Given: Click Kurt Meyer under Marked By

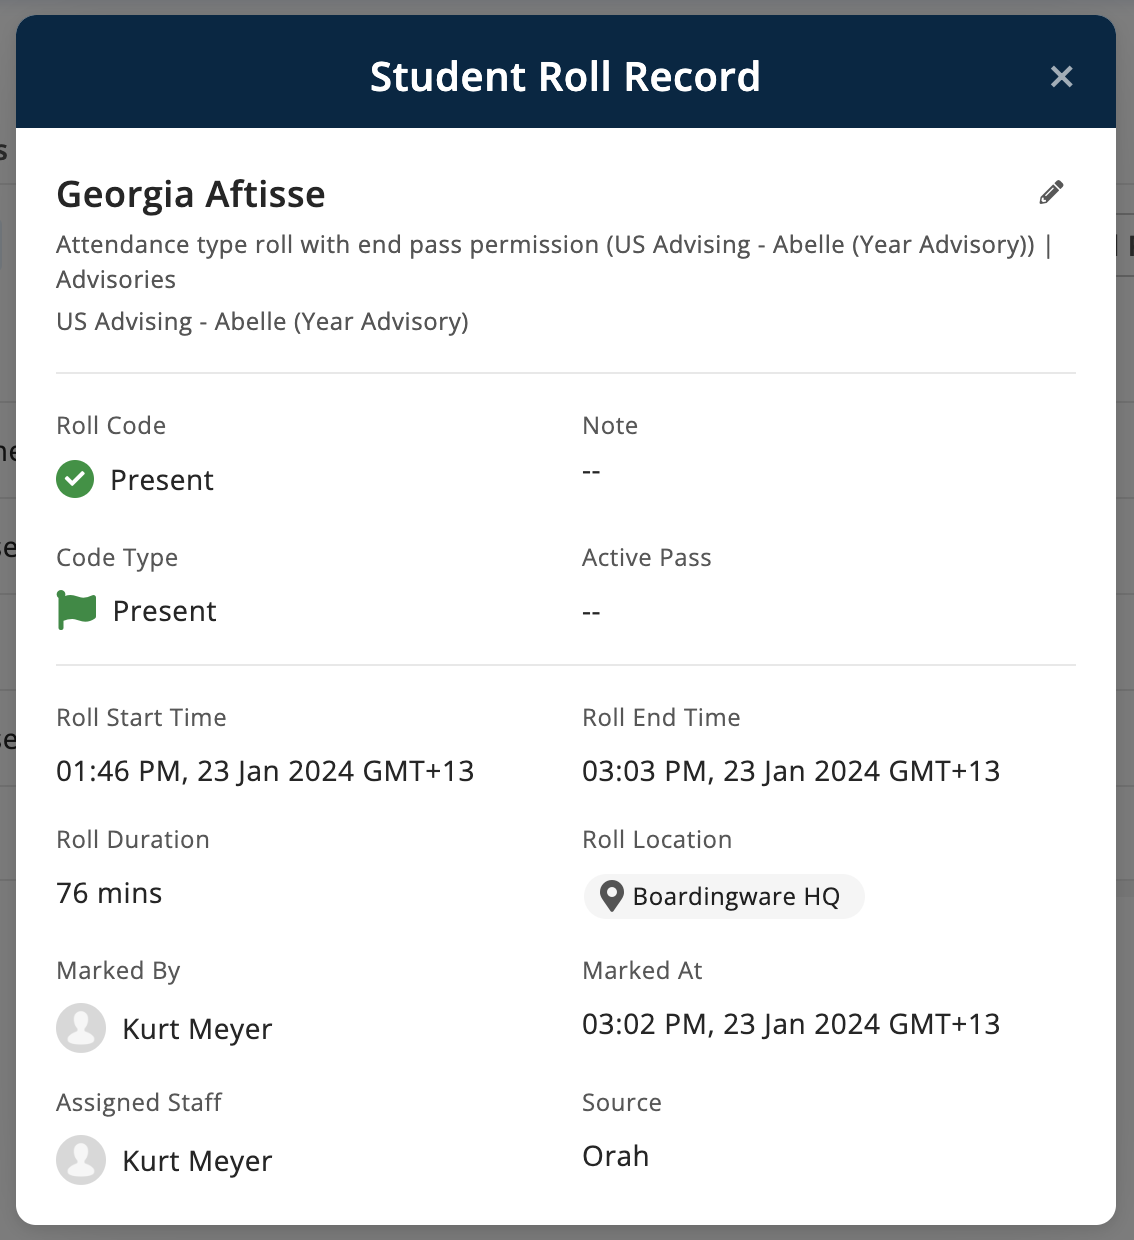Looking at the screenshot, I should (196, 1028).
